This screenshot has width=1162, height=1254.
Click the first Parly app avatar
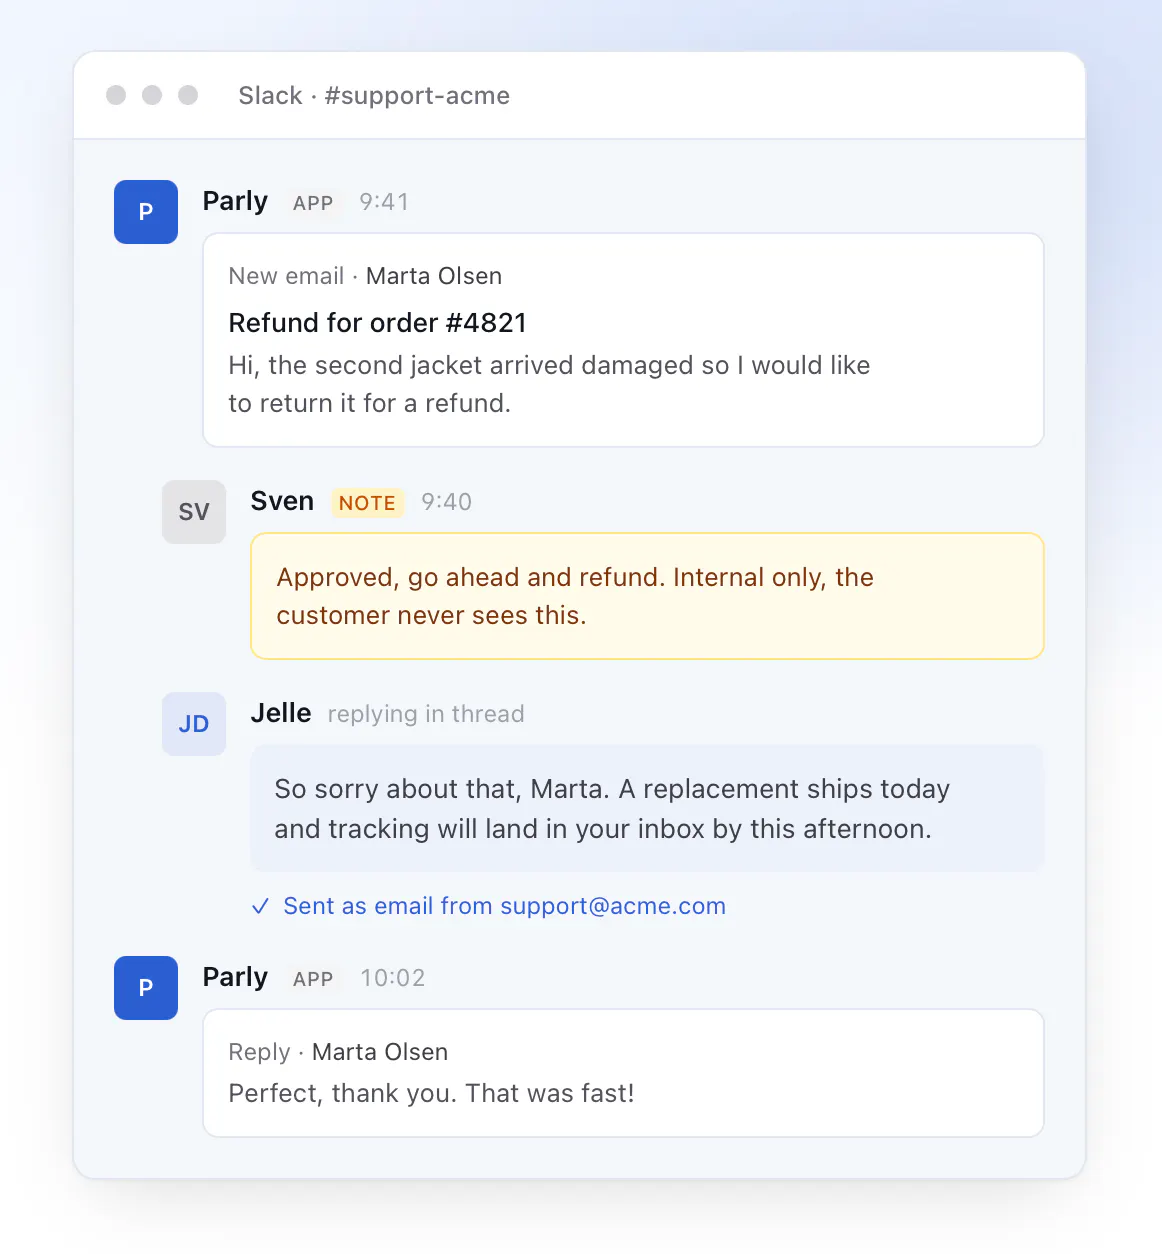146,212
